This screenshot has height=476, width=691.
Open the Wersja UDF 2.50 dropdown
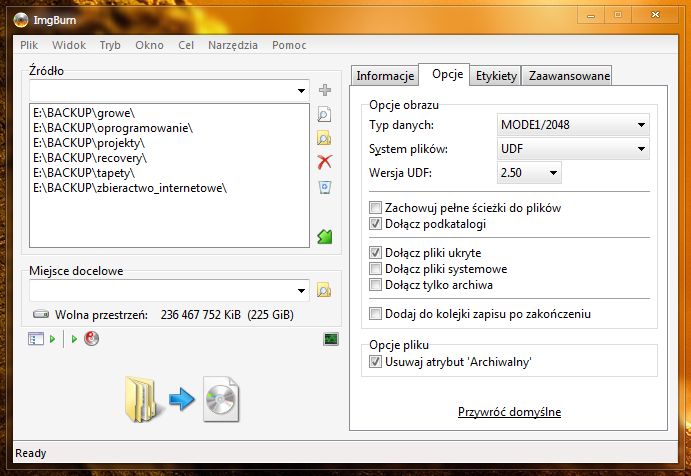pyautogui.click(x=529, y=172)
